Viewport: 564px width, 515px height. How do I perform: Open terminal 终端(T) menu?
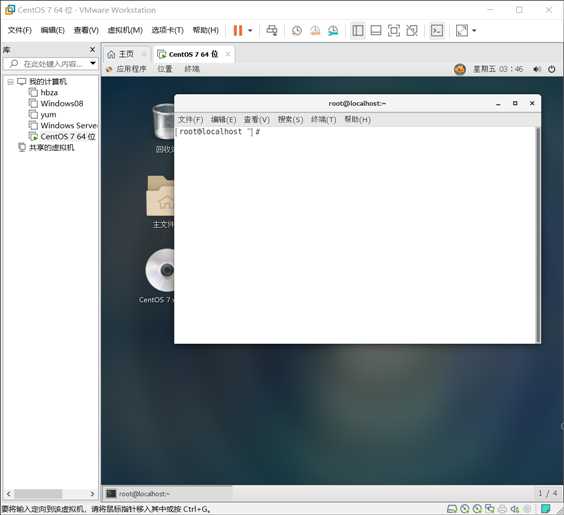(x=324, y=119)
